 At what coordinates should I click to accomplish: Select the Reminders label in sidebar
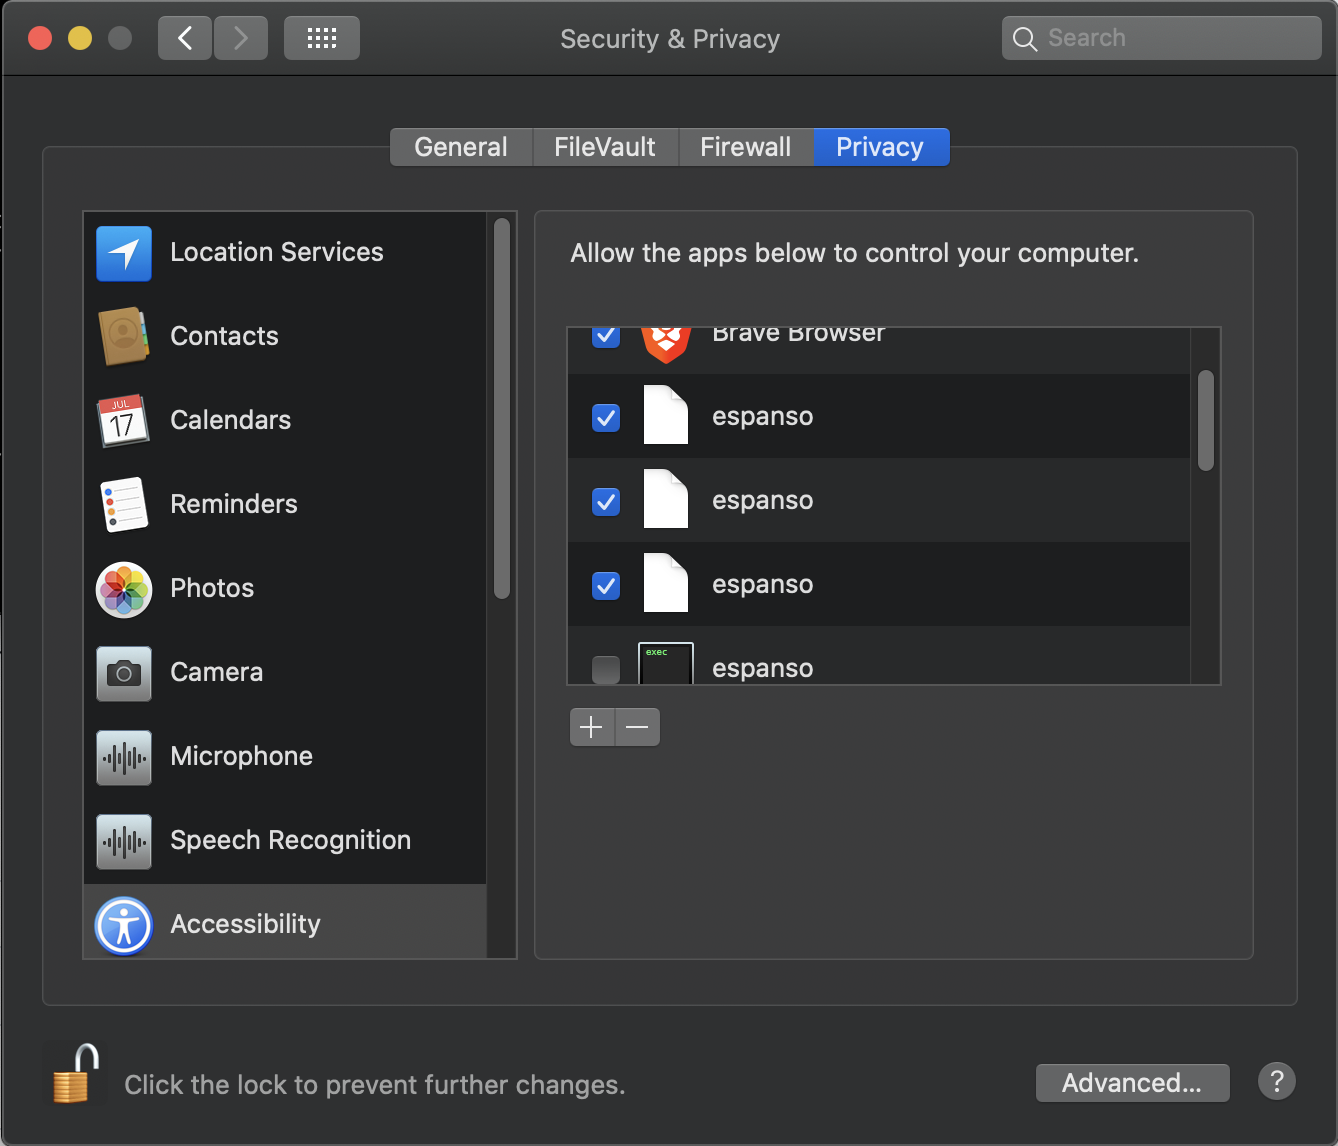coord(234,504)
